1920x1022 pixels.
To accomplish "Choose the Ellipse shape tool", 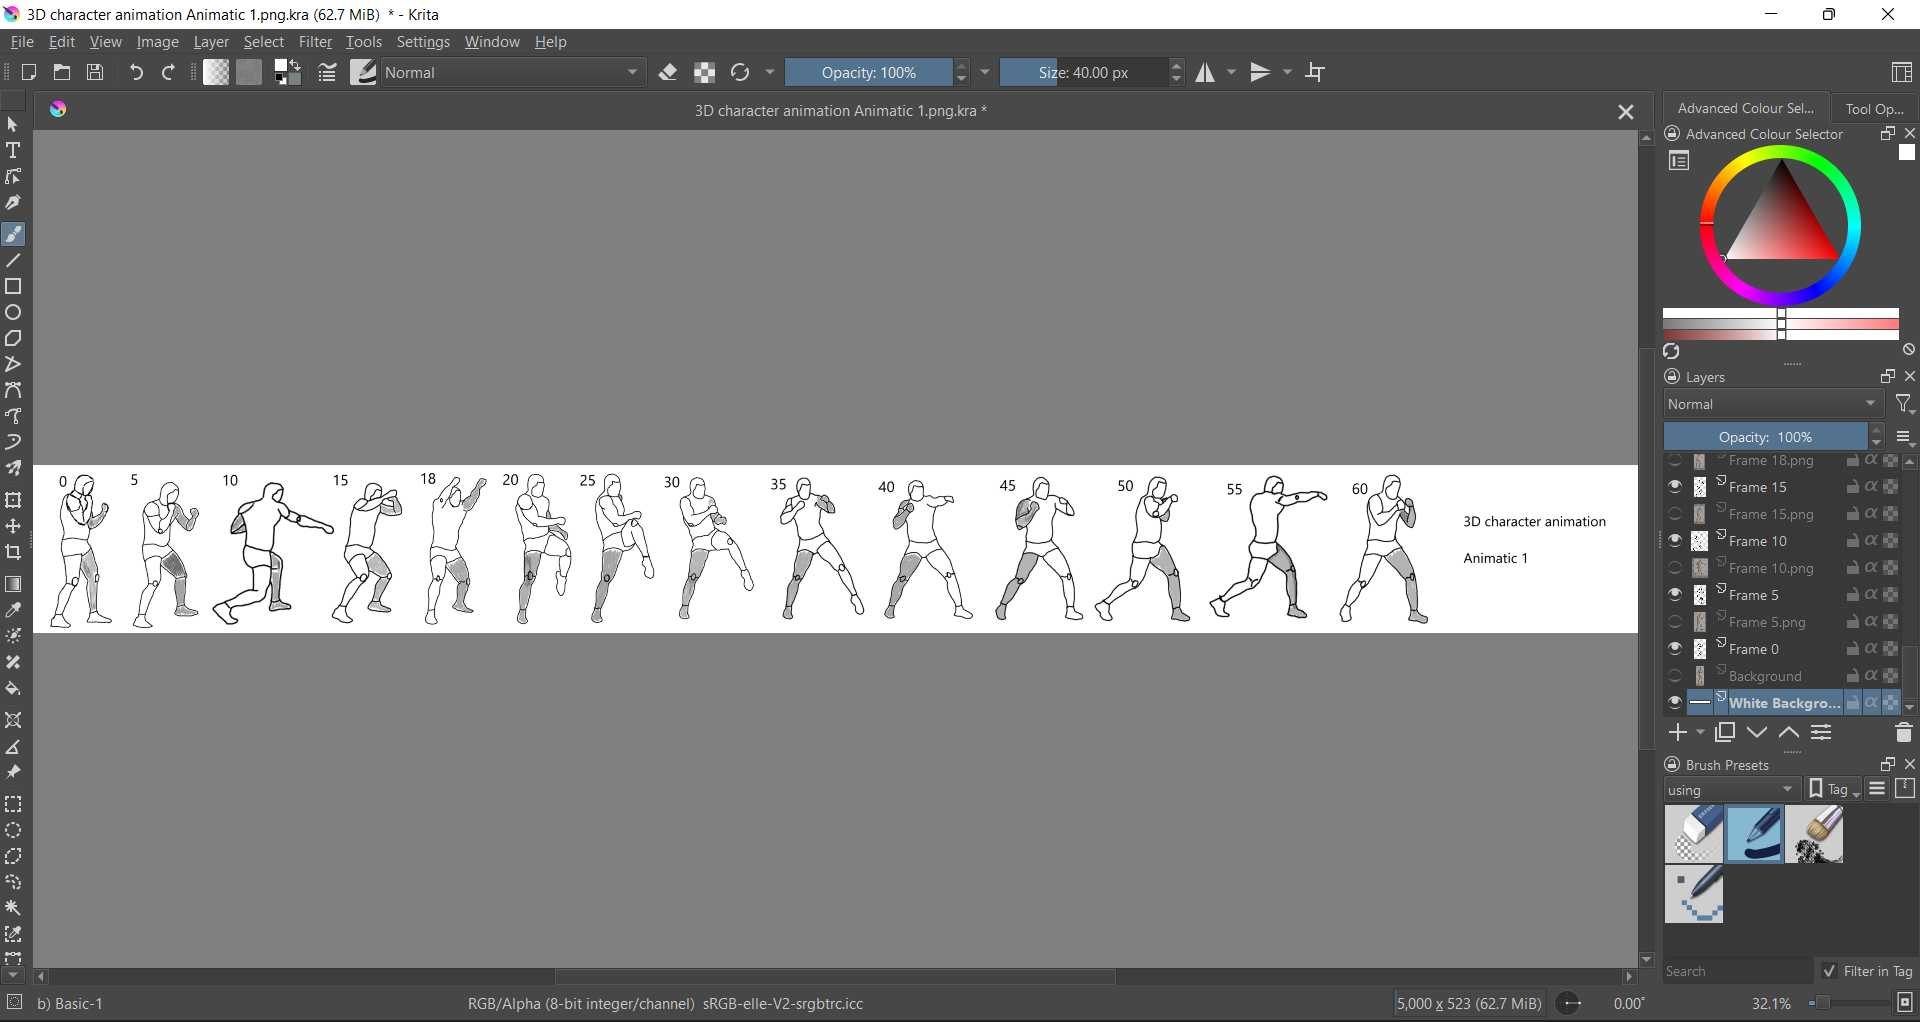I will click(x=13, y=313).
